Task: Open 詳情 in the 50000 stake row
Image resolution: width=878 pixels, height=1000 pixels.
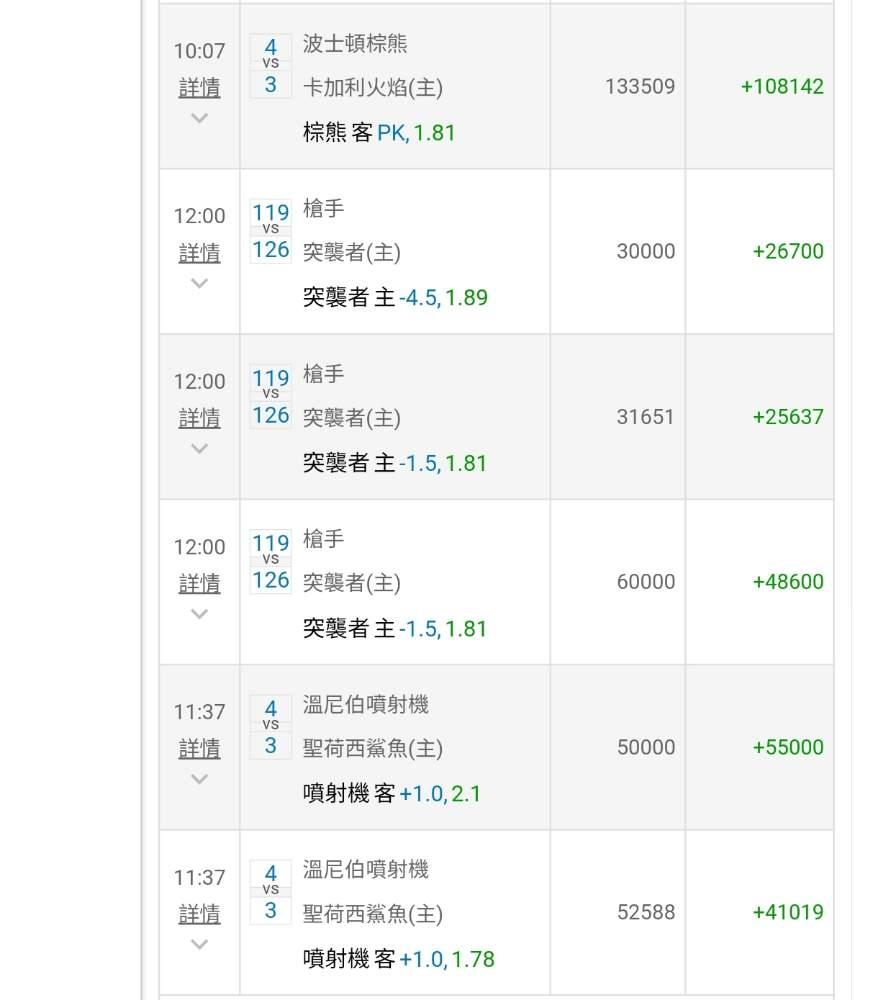Action: pos(199,748)
